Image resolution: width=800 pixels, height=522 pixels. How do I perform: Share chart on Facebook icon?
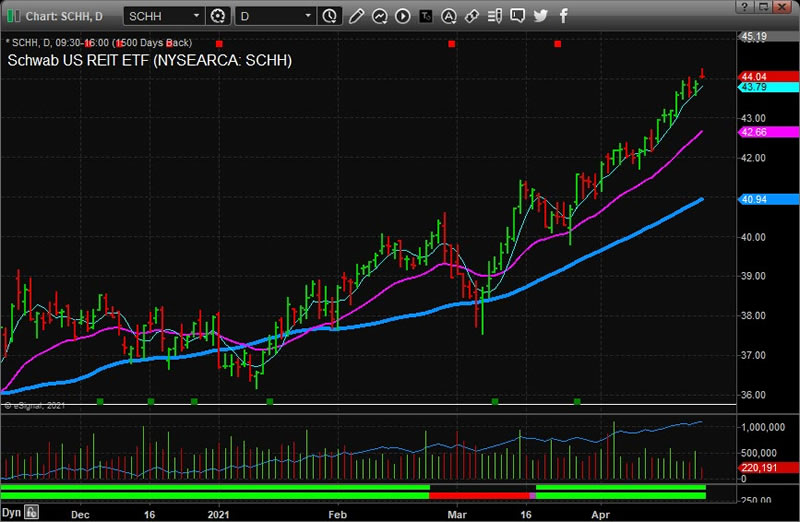(x=564, y=16)
